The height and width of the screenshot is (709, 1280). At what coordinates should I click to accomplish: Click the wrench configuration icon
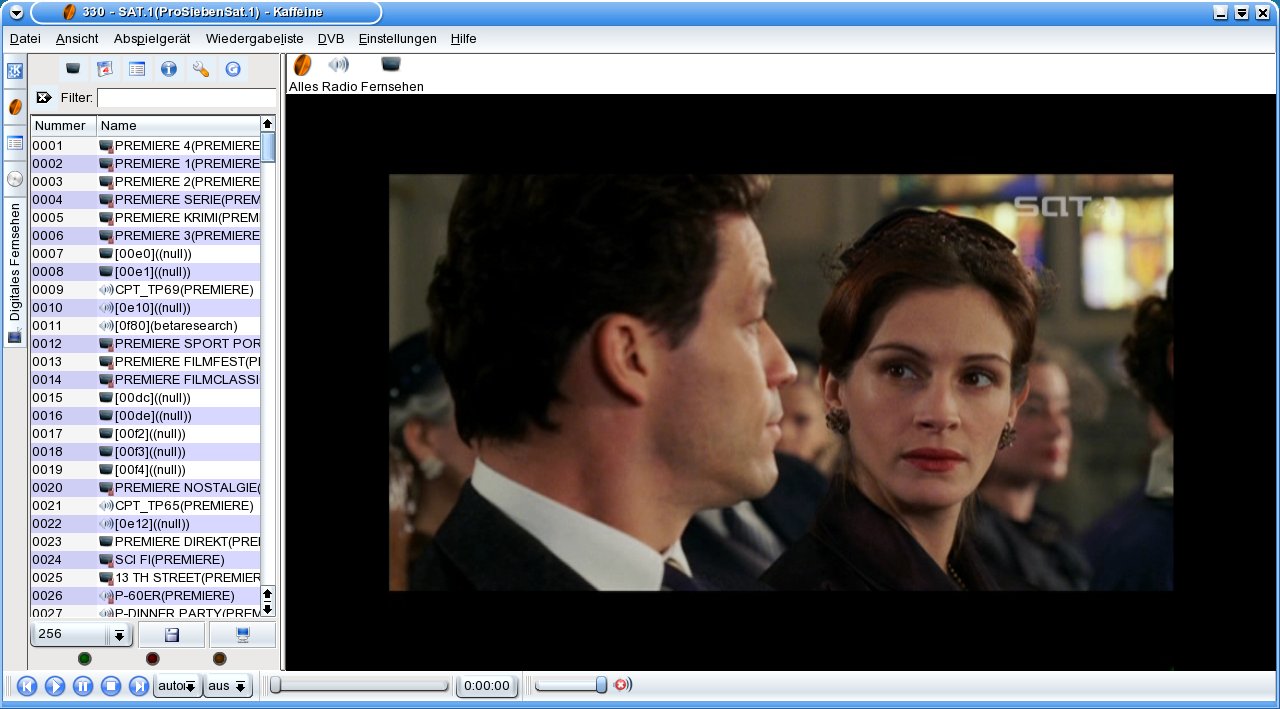point(201,69)
